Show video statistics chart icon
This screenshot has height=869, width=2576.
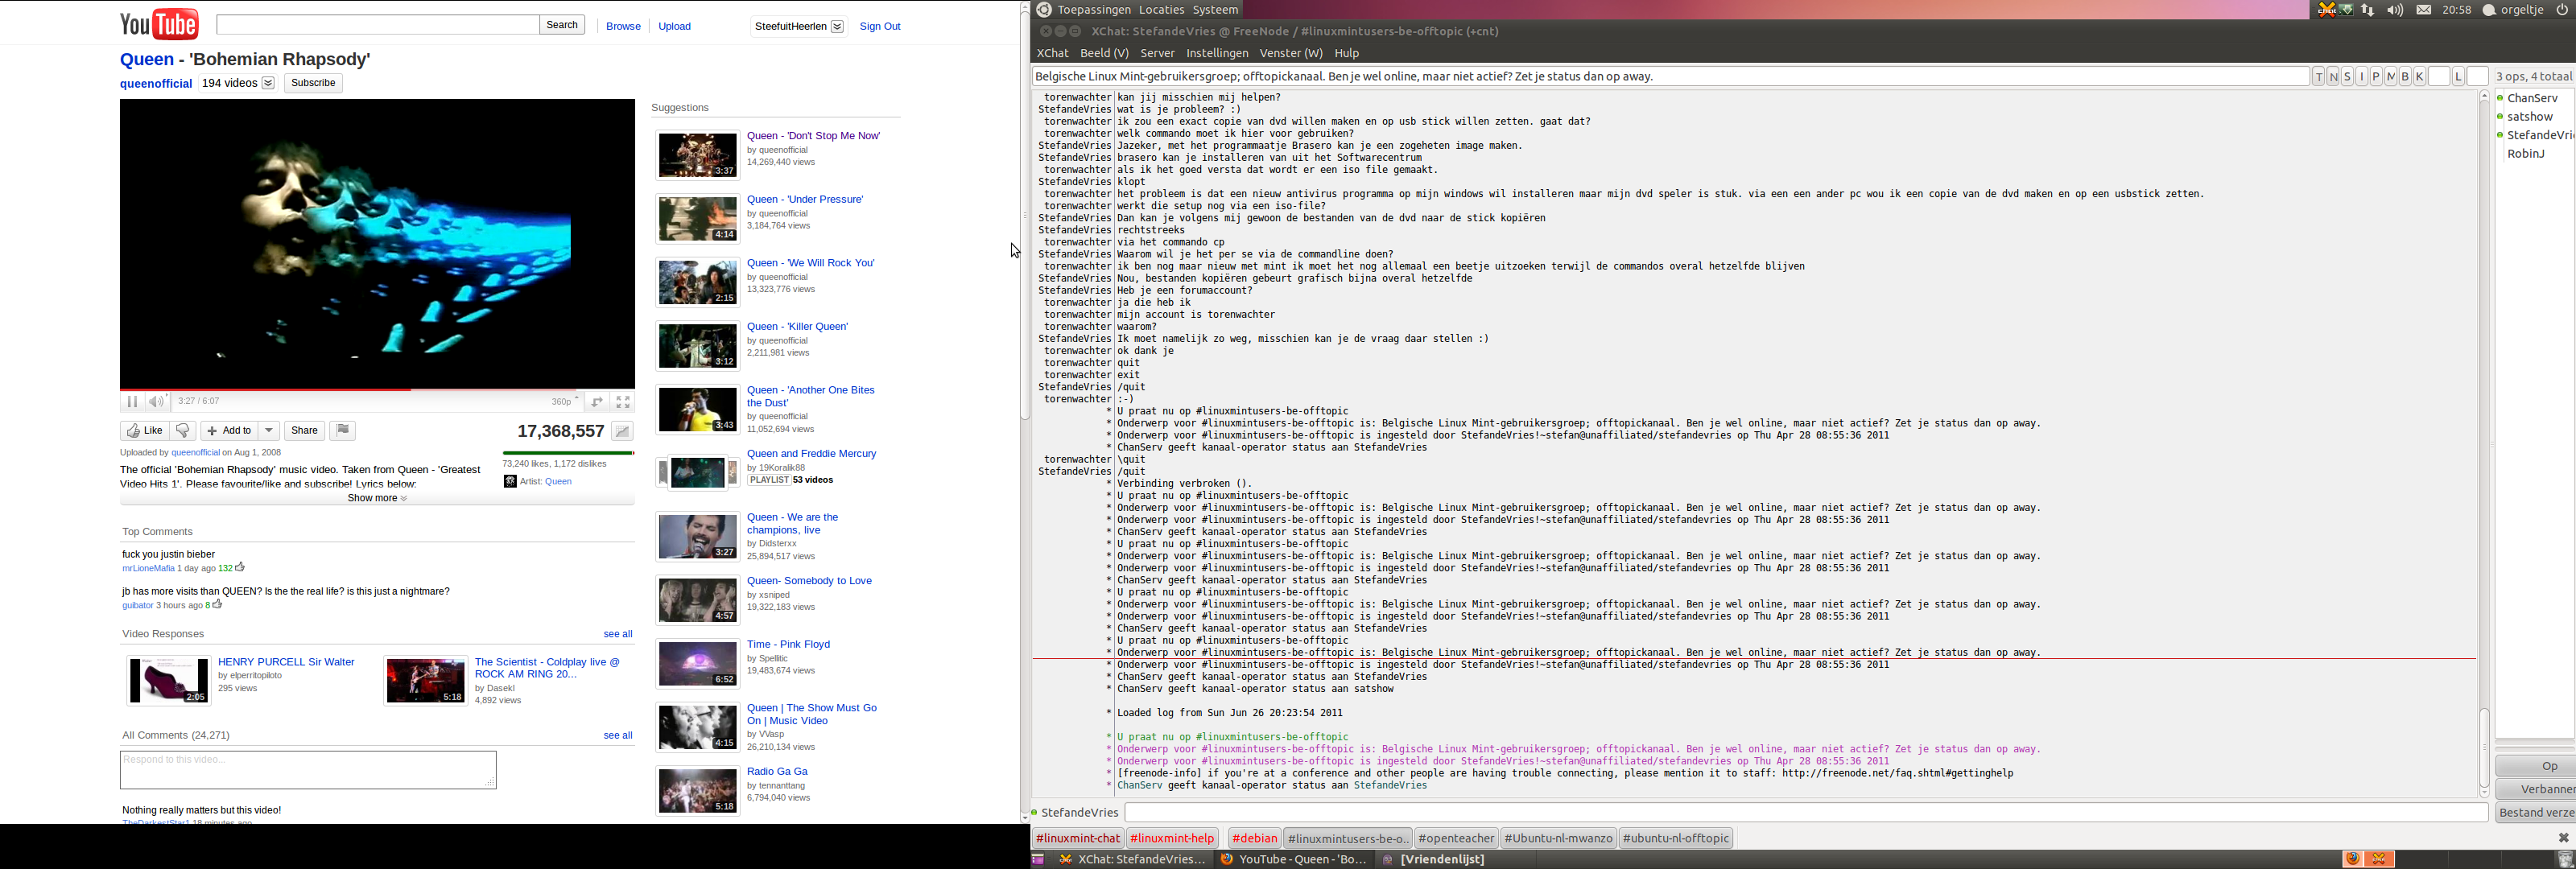pos(622,432)
